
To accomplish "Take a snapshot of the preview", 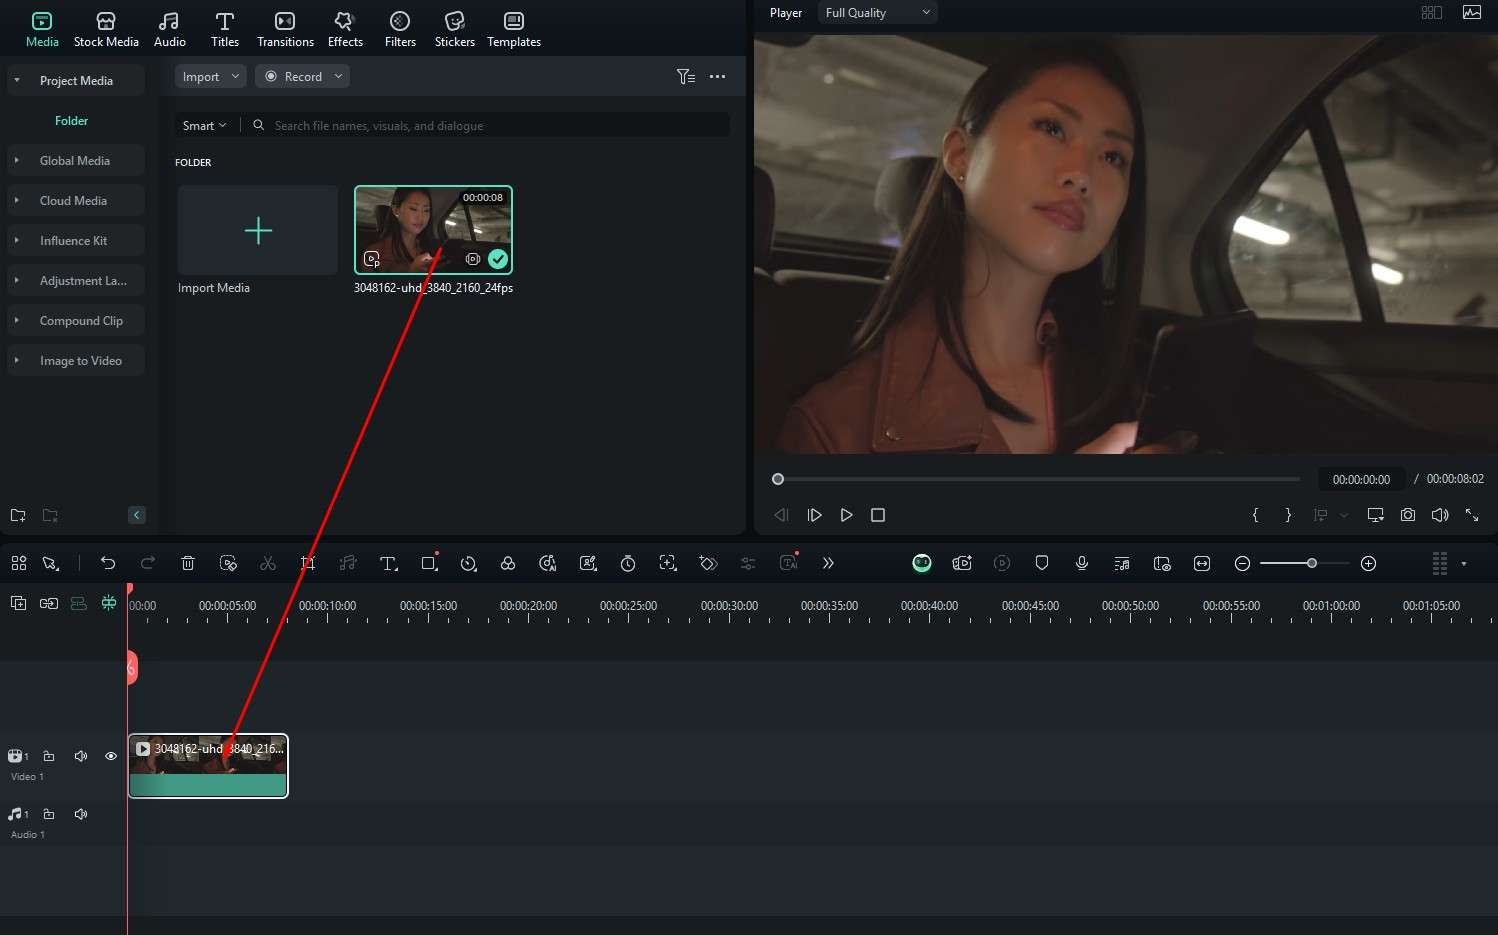I will [1408, 515].
